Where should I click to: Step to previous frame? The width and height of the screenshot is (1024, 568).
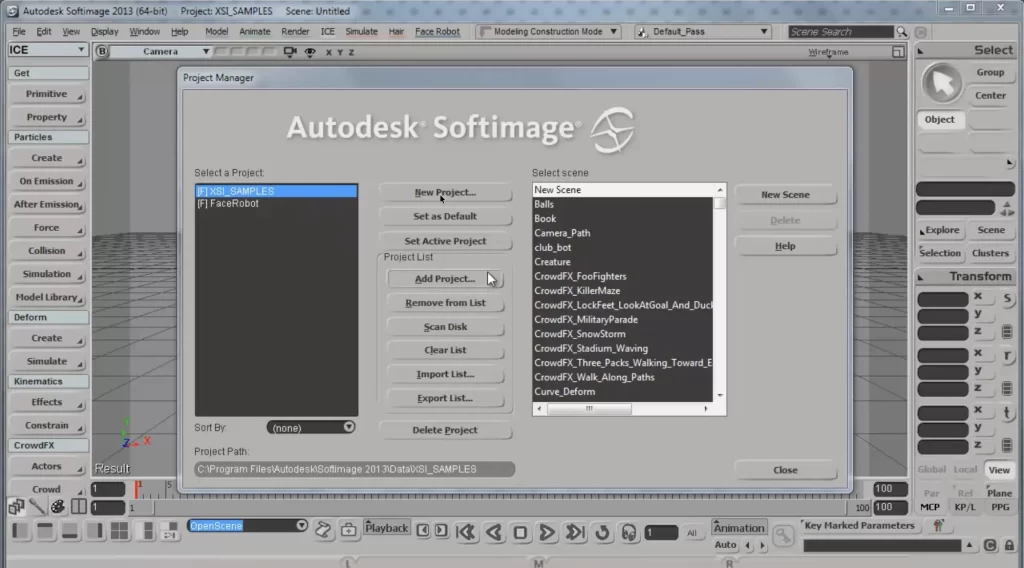[423, 529]
